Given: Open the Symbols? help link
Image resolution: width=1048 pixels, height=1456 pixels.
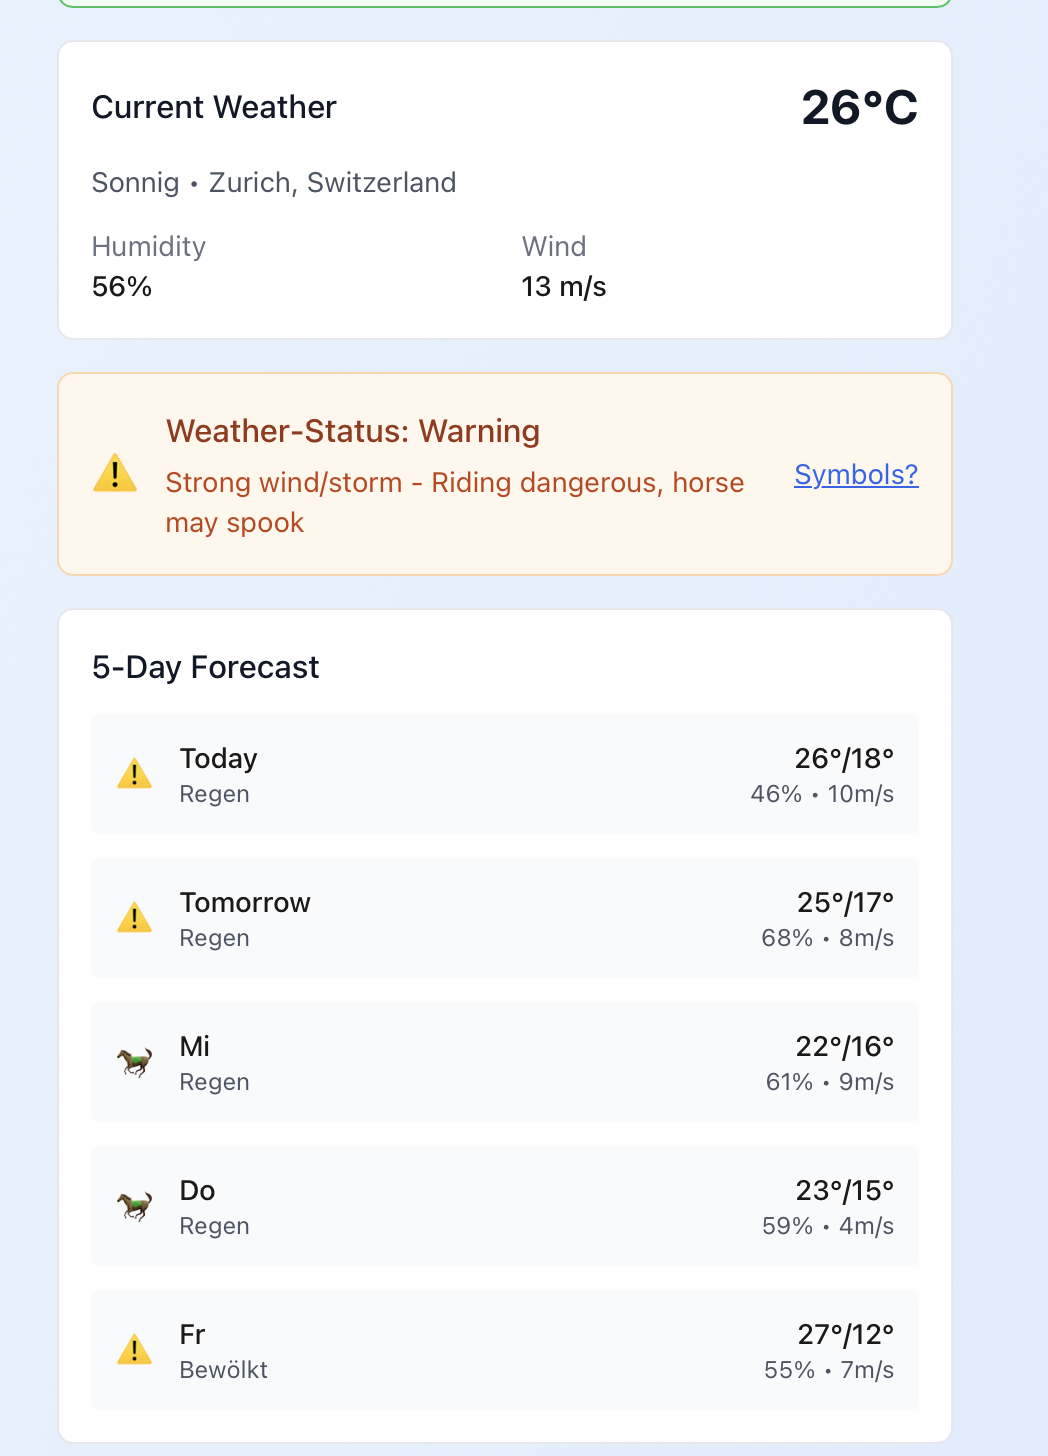Looking at the screenshot, I should tap(856, 474).
